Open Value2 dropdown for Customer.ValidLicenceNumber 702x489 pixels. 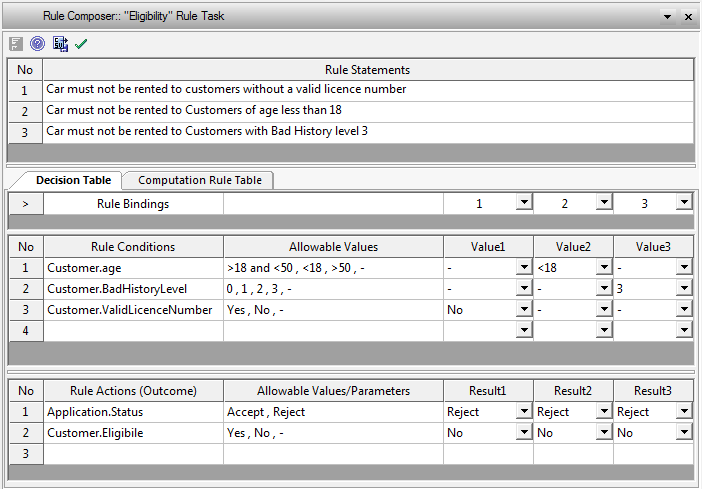click(604, 309)
